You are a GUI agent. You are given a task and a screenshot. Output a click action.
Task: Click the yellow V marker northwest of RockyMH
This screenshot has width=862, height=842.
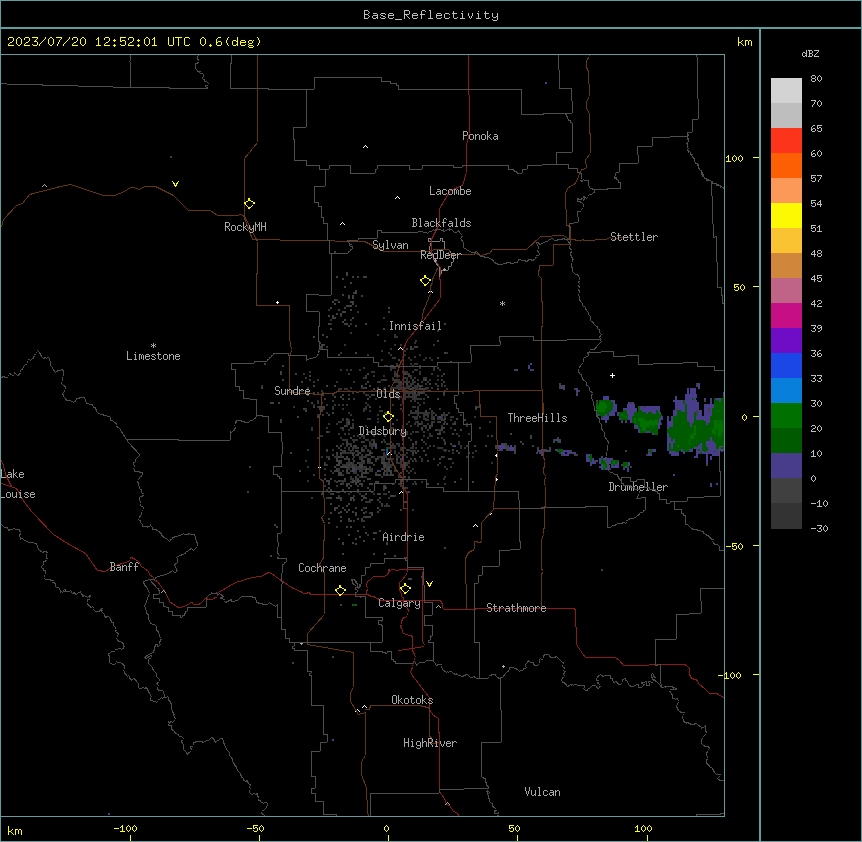(175, 184)
